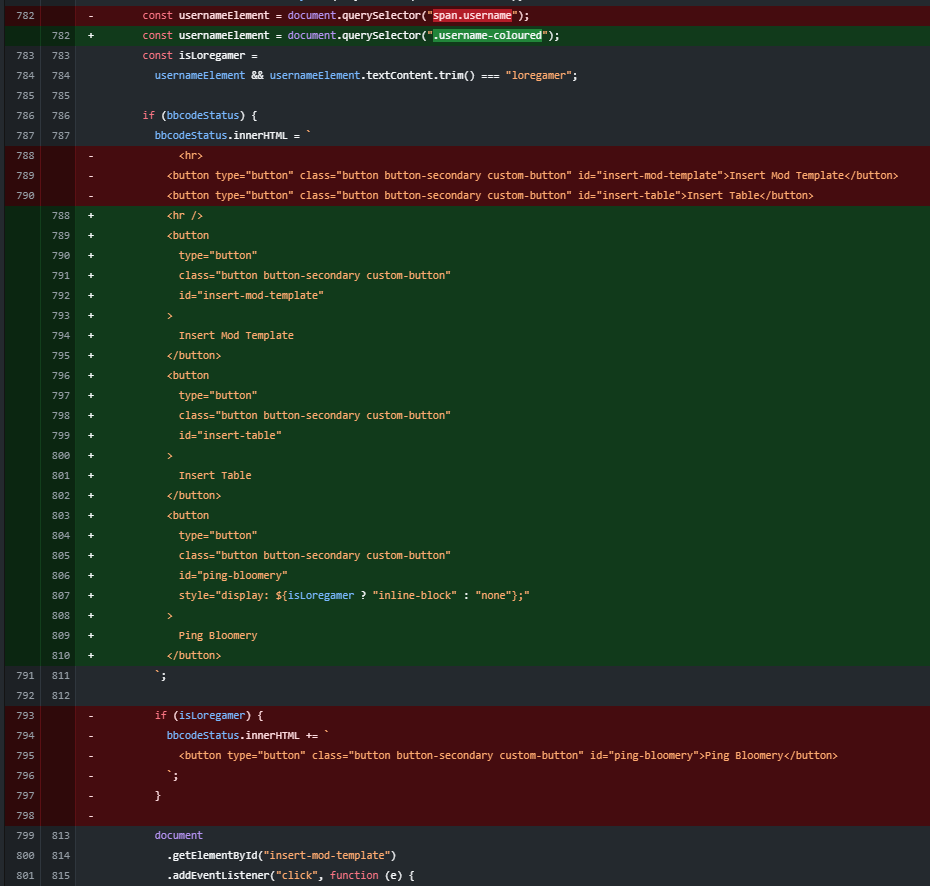Click closing "</button>" on line 795
The width and height of the screenshot is (930, 886).
click(194, 356)
